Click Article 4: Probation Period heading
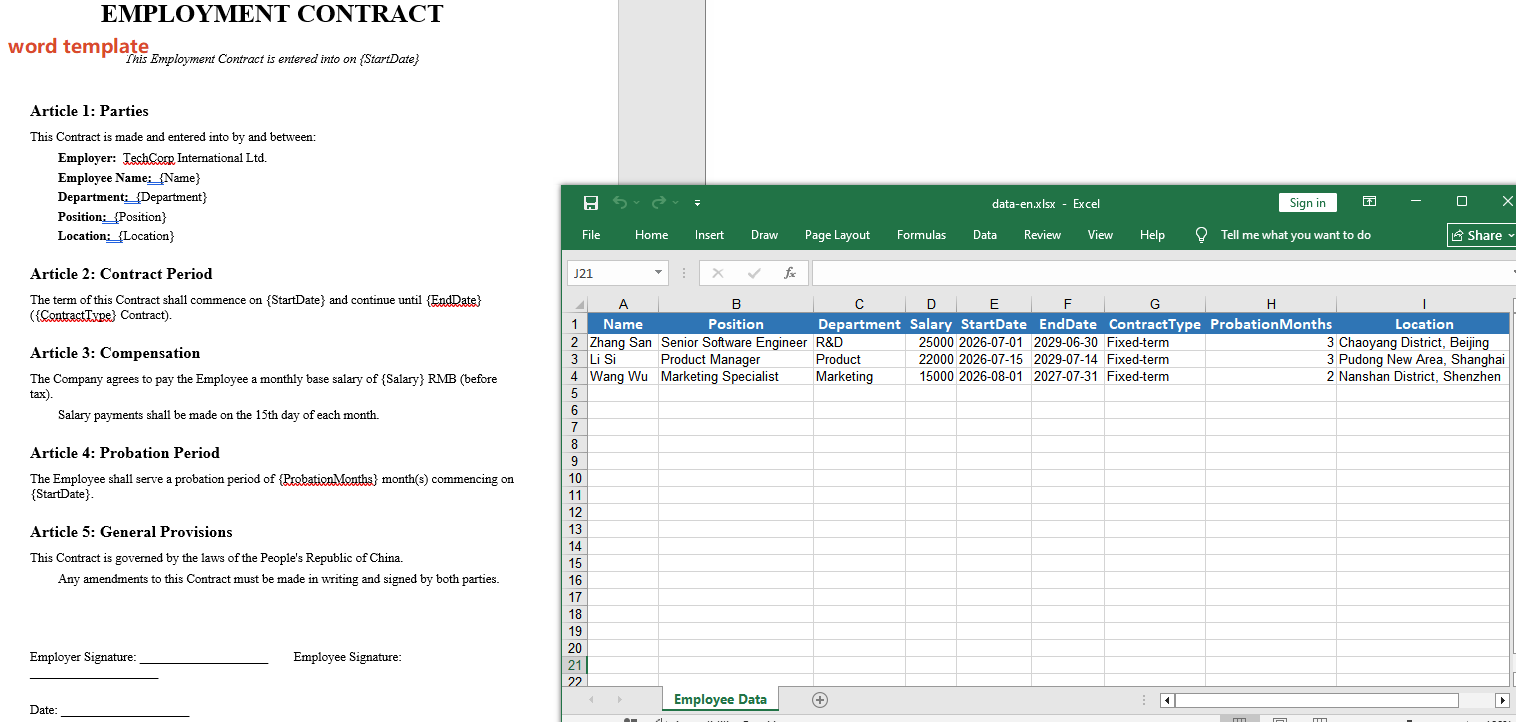This screenshot has height=722, width=1516. [125, 453]
